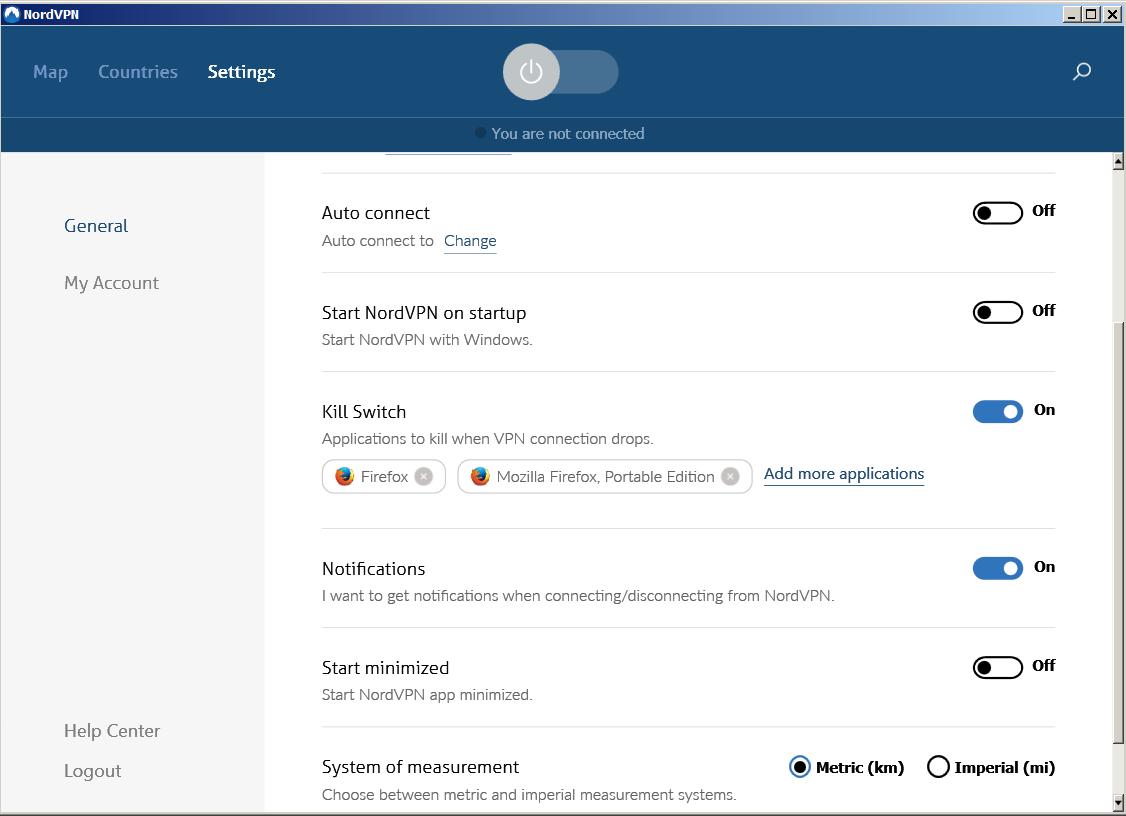1126x816 pixels.
Task: Minimize the NordVPN window
Action: coord(1071,14)
